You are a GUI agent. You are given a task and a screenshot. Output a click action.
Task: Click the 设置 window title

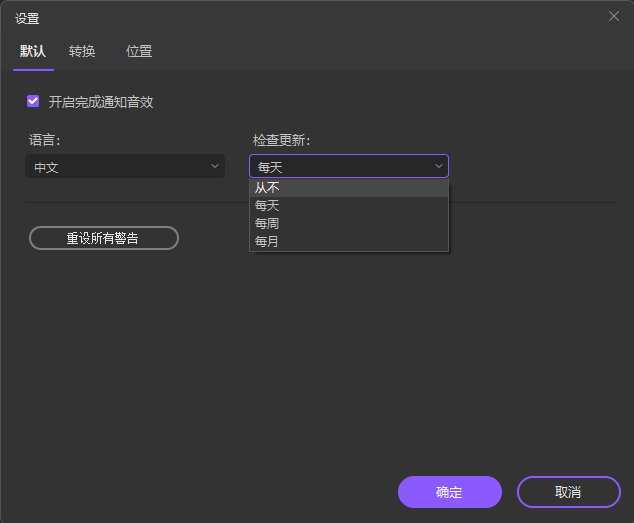tap(28, 18)
